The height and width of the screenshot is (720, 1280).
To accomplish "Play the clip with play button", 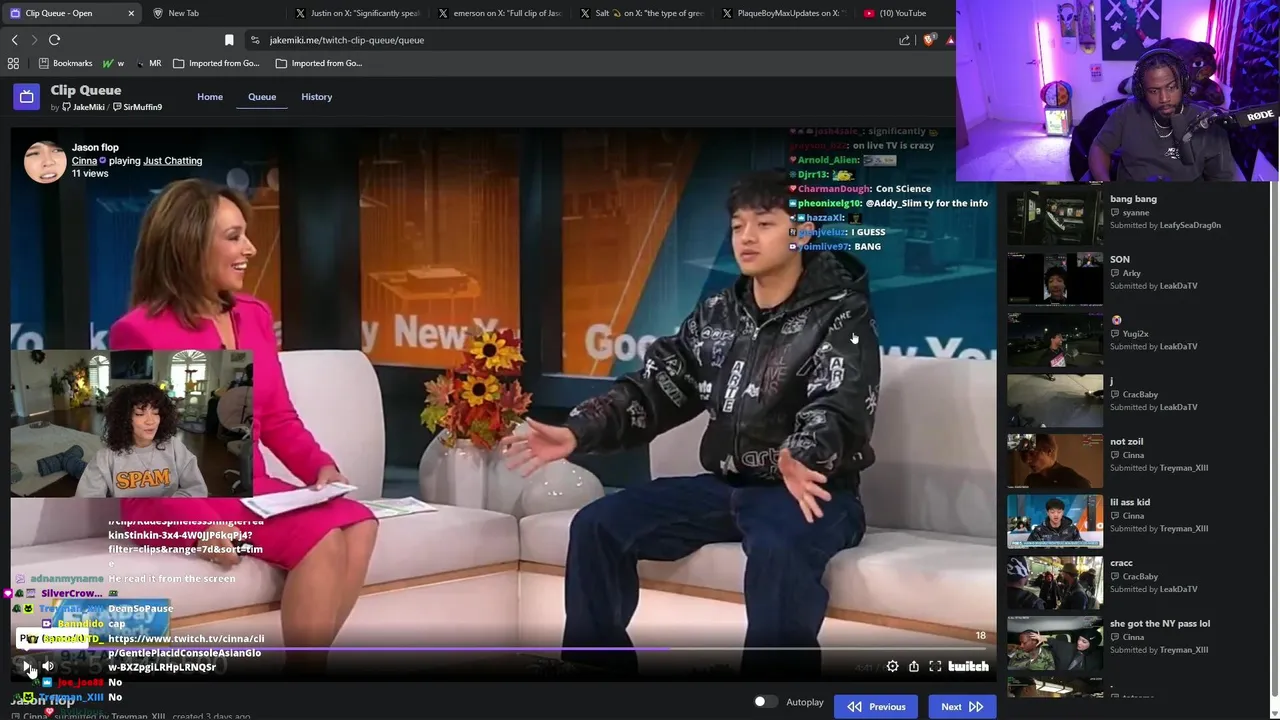I will [27, 666].
